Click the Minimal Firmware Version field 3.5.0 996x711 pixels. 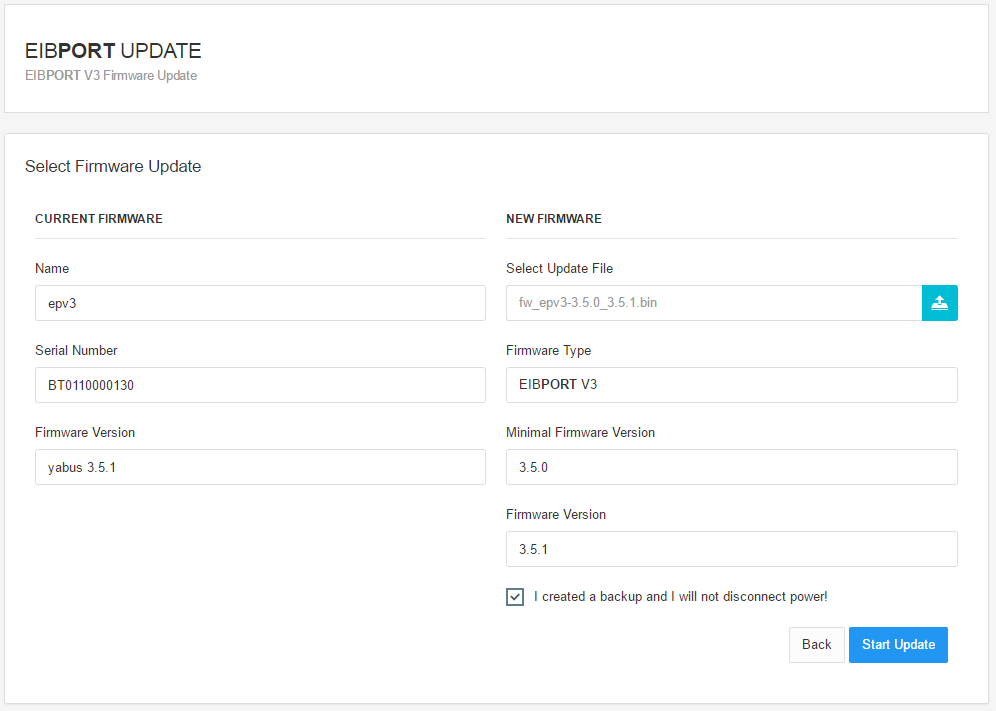point(731,467)
